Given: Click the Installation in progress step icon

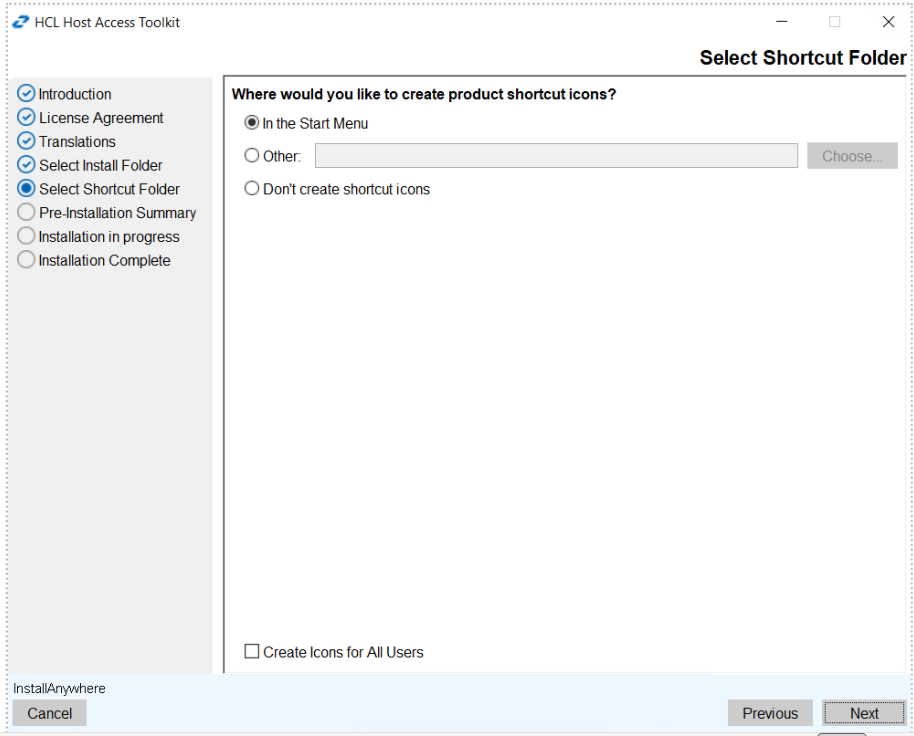Looking at the screenshot, I should (x=27, y=237).
